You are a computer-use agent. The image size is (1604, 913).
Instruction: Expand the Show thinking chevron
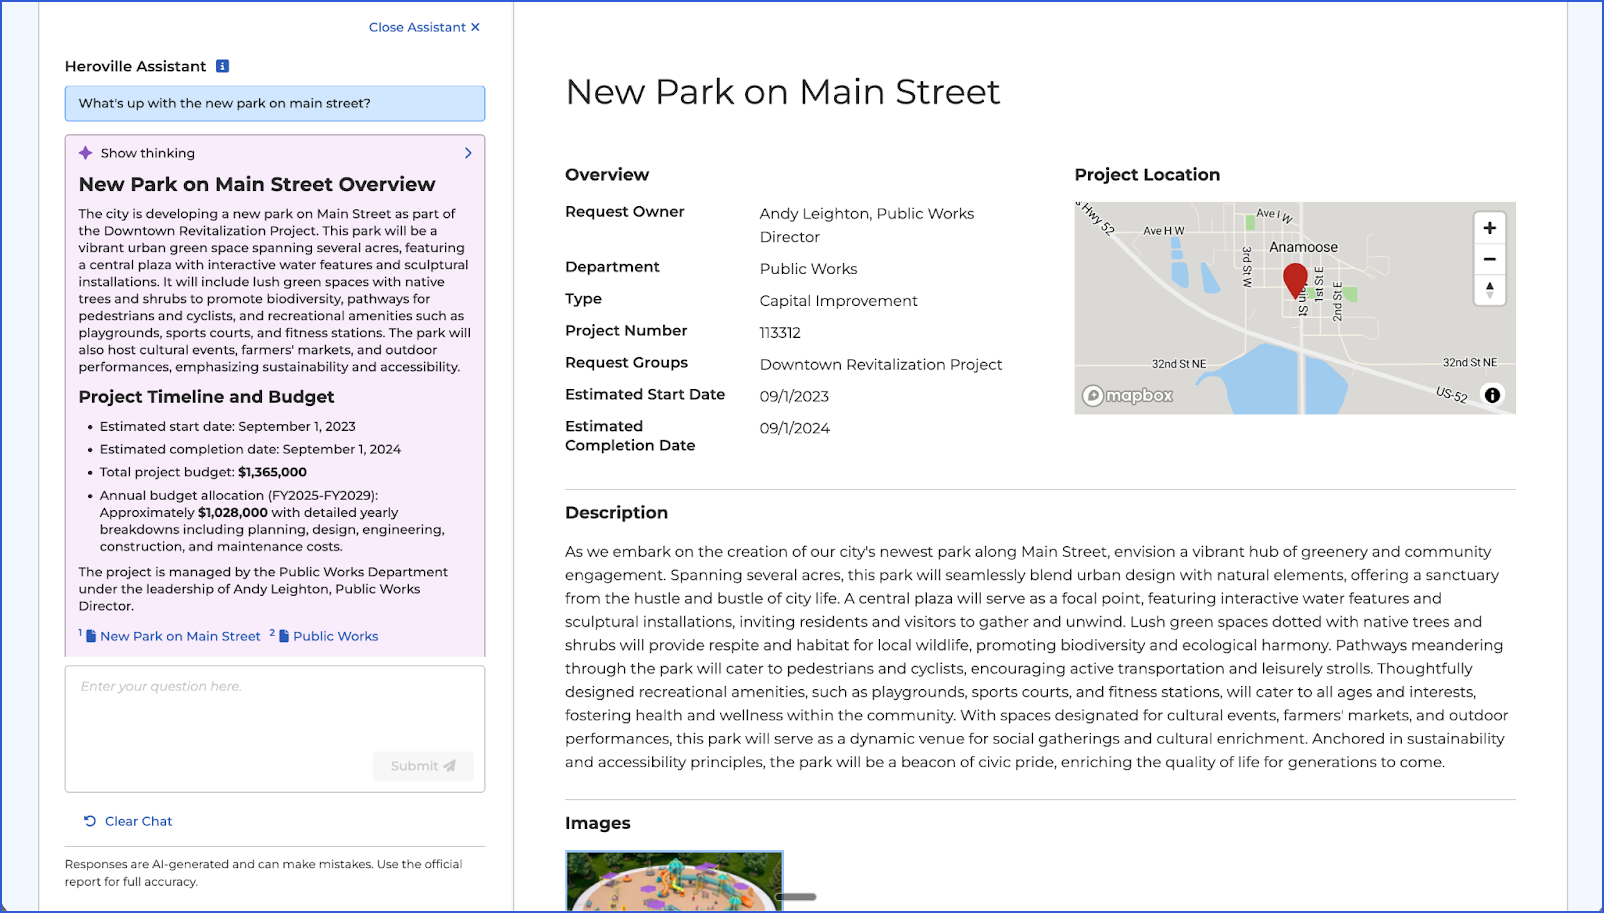click(468, 153)
